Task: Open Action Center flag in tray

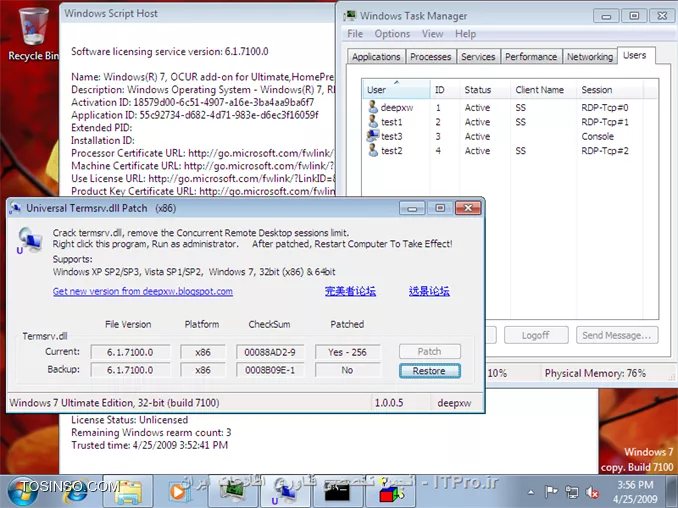Action: click(x=551, y=492)
